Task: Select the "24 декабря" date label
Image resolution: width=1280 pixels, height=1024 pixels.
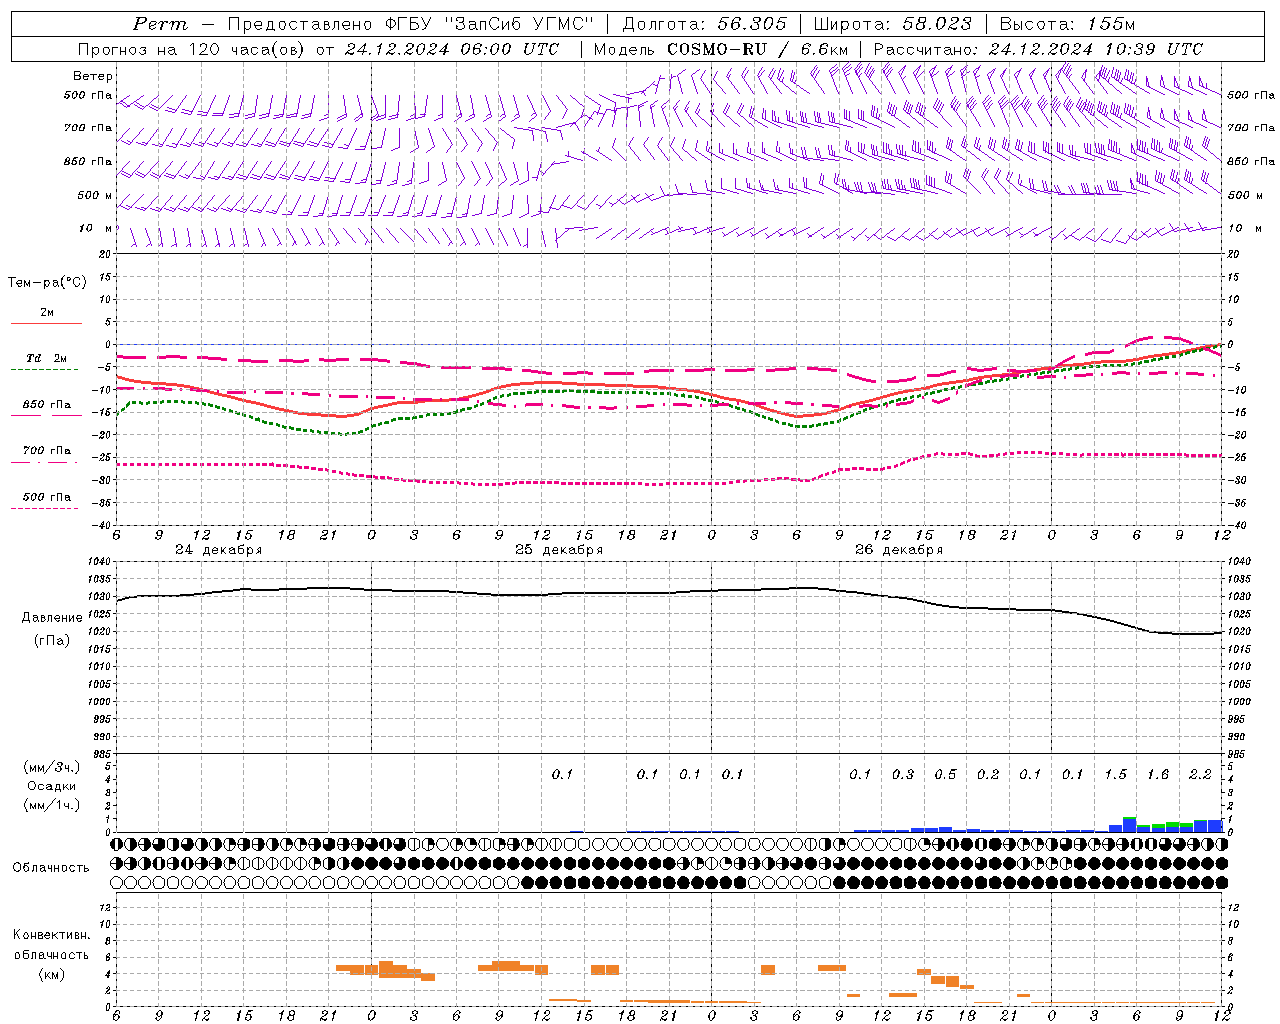Action: point(219,550)
